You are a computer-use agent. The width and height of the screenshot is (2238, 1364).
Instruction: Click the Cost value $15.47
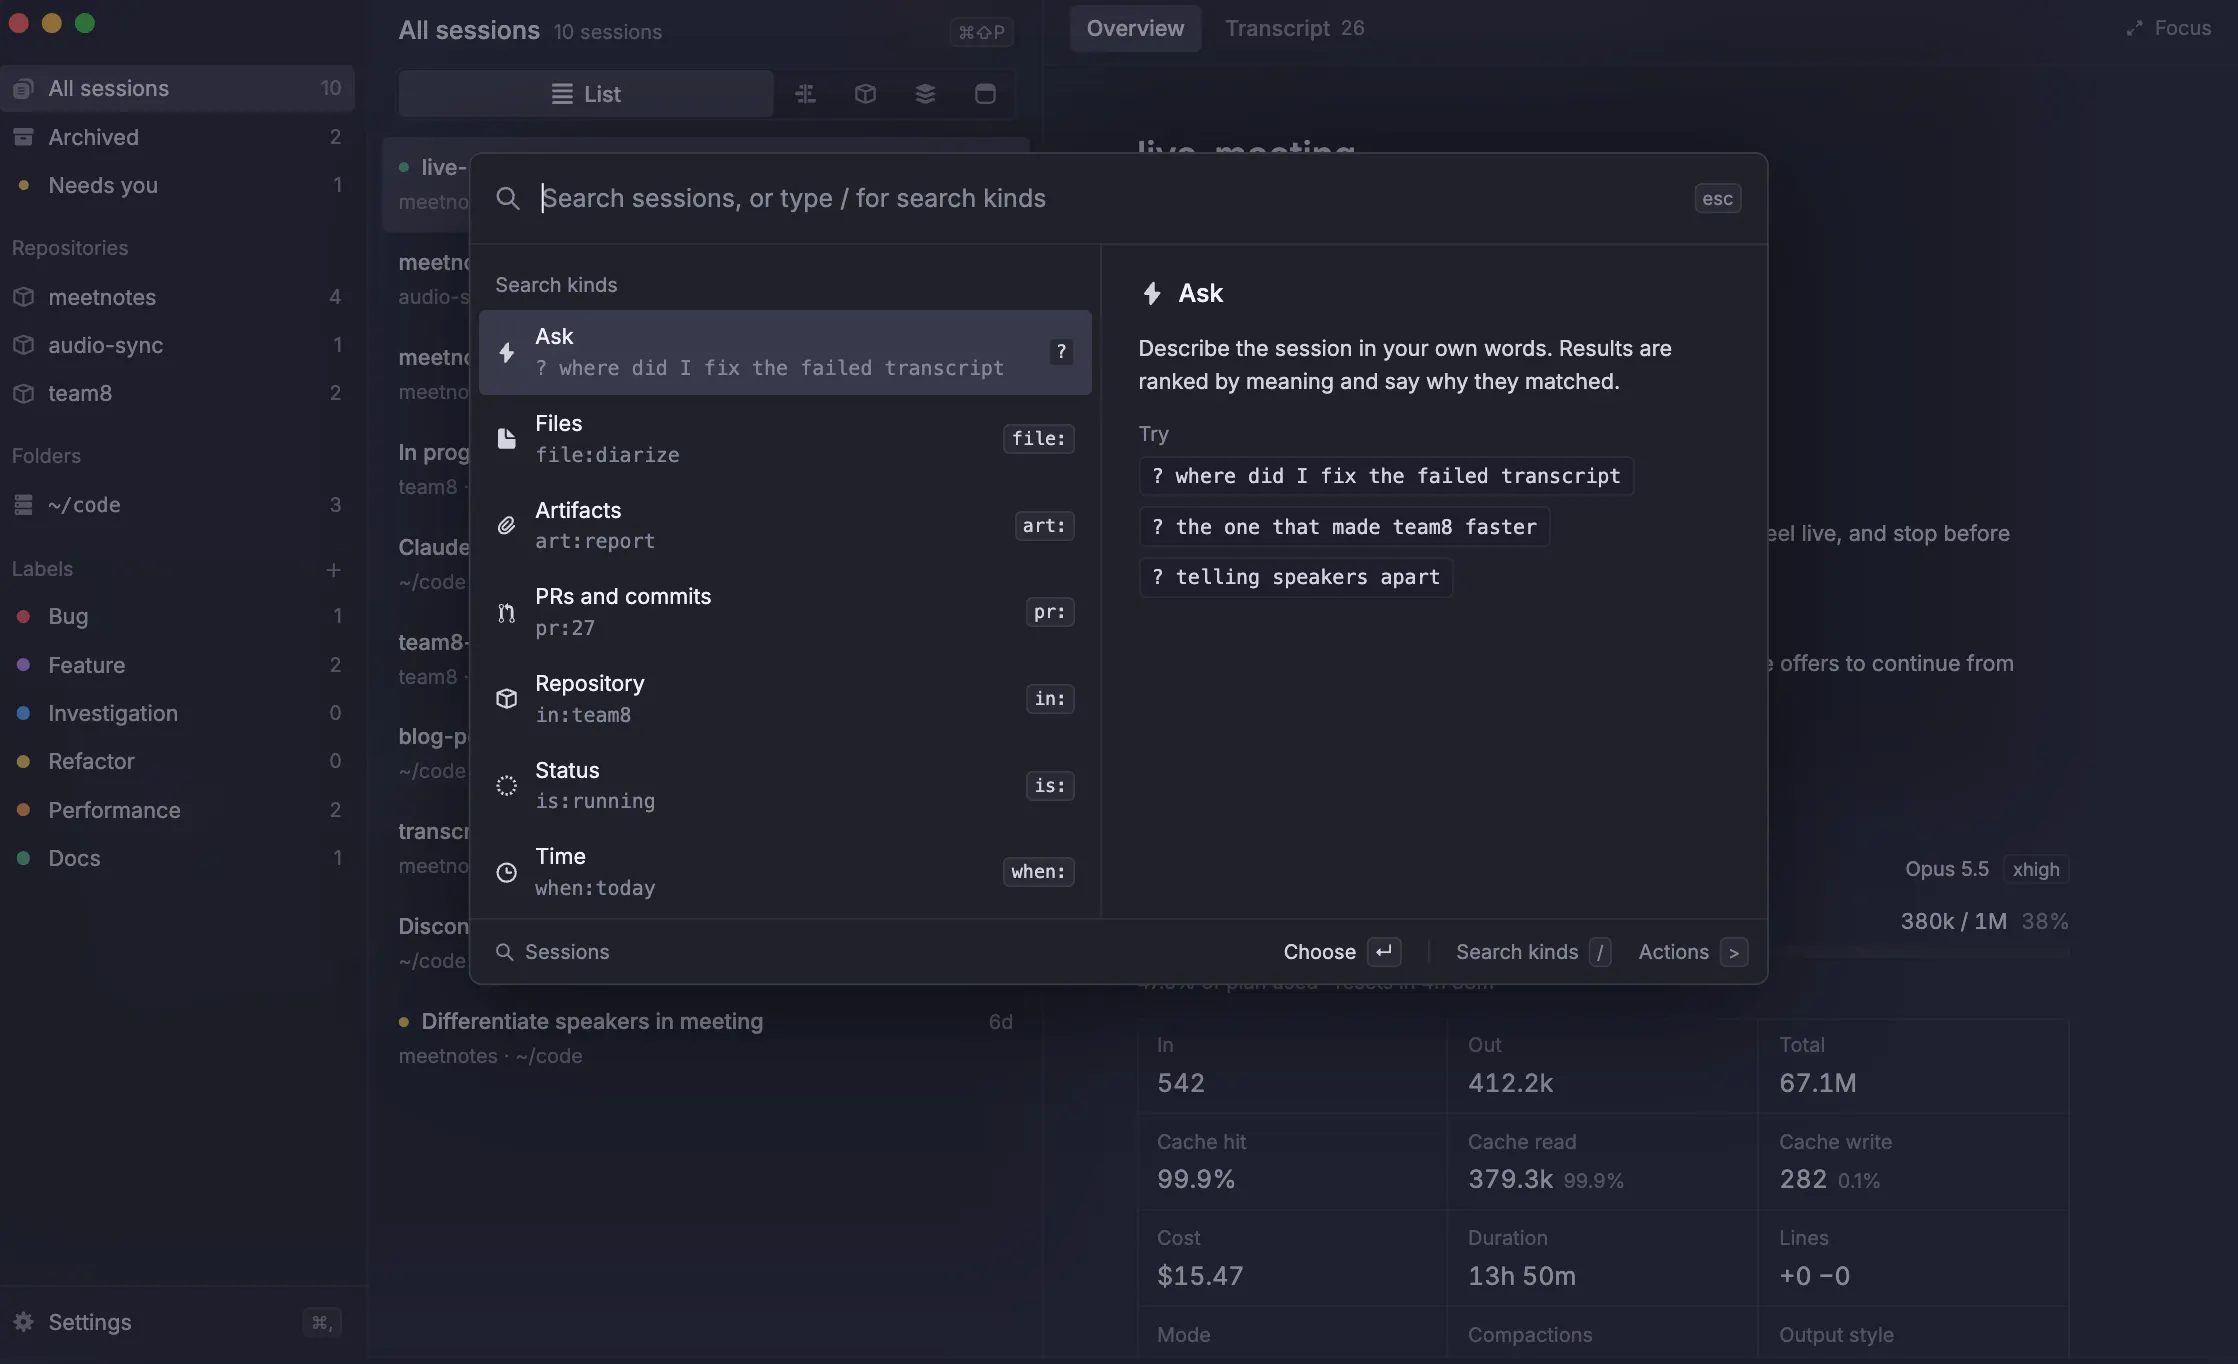[1200, 1276]
